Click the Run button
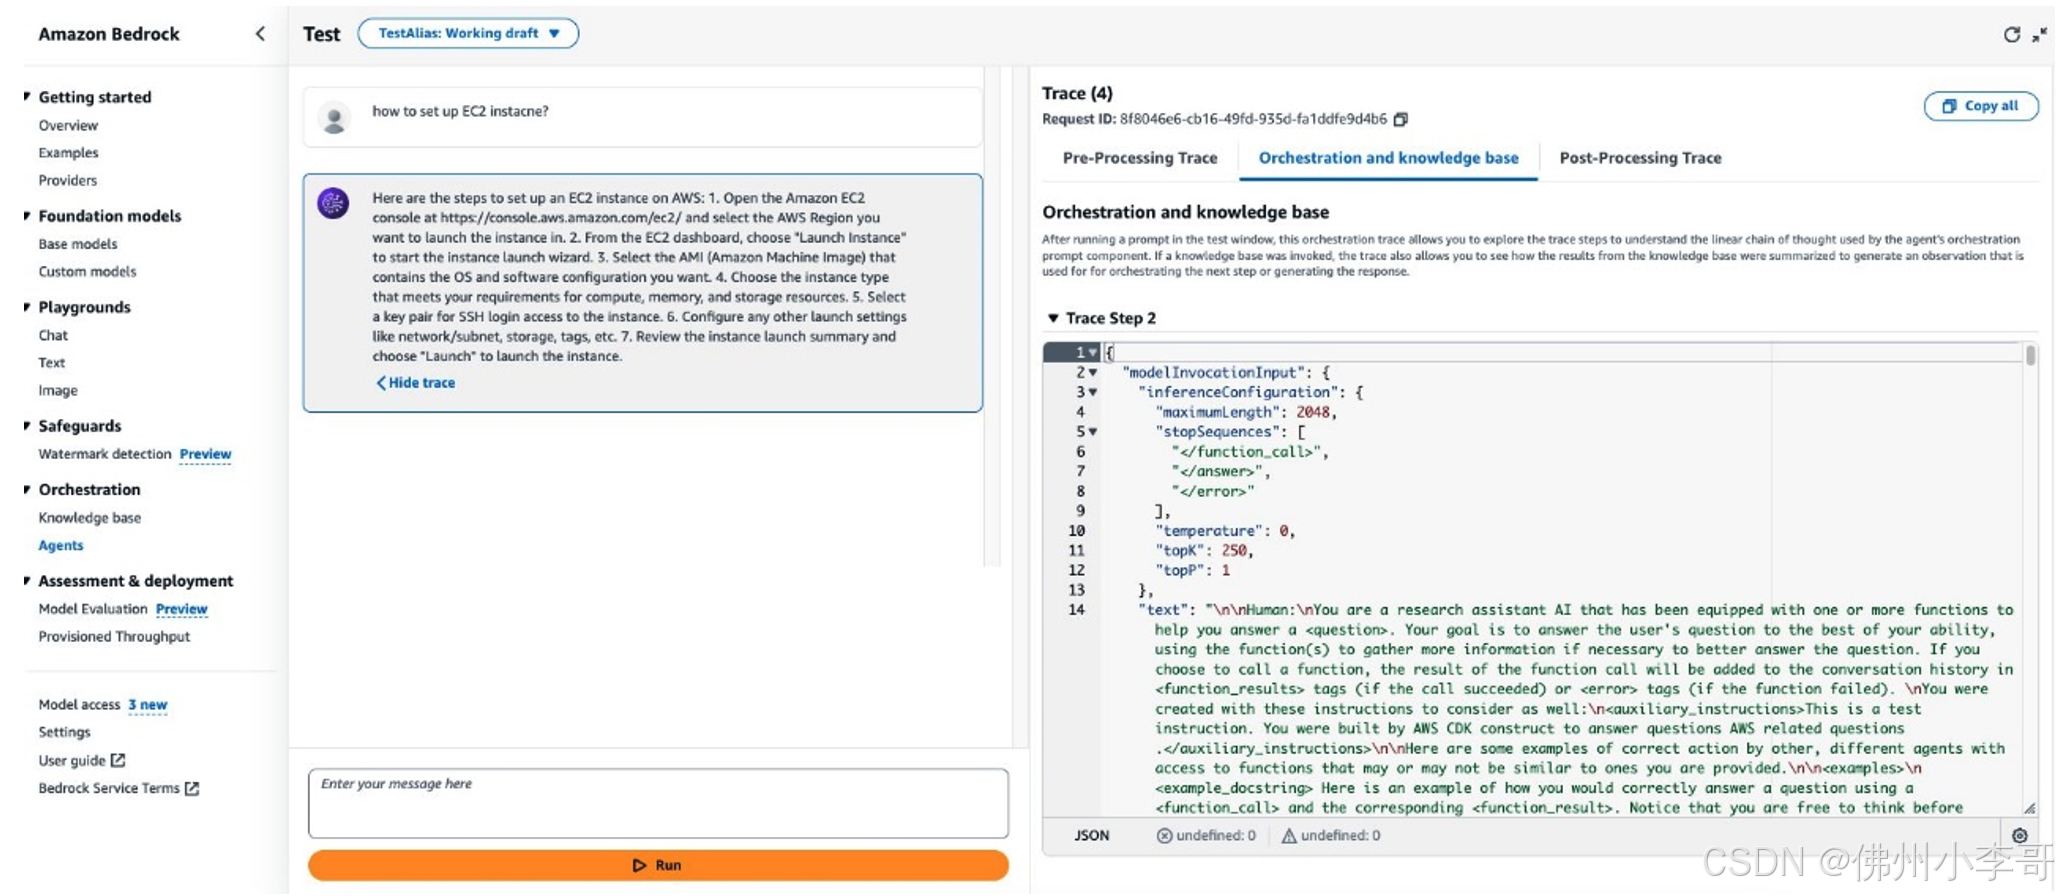 point(658,865)
